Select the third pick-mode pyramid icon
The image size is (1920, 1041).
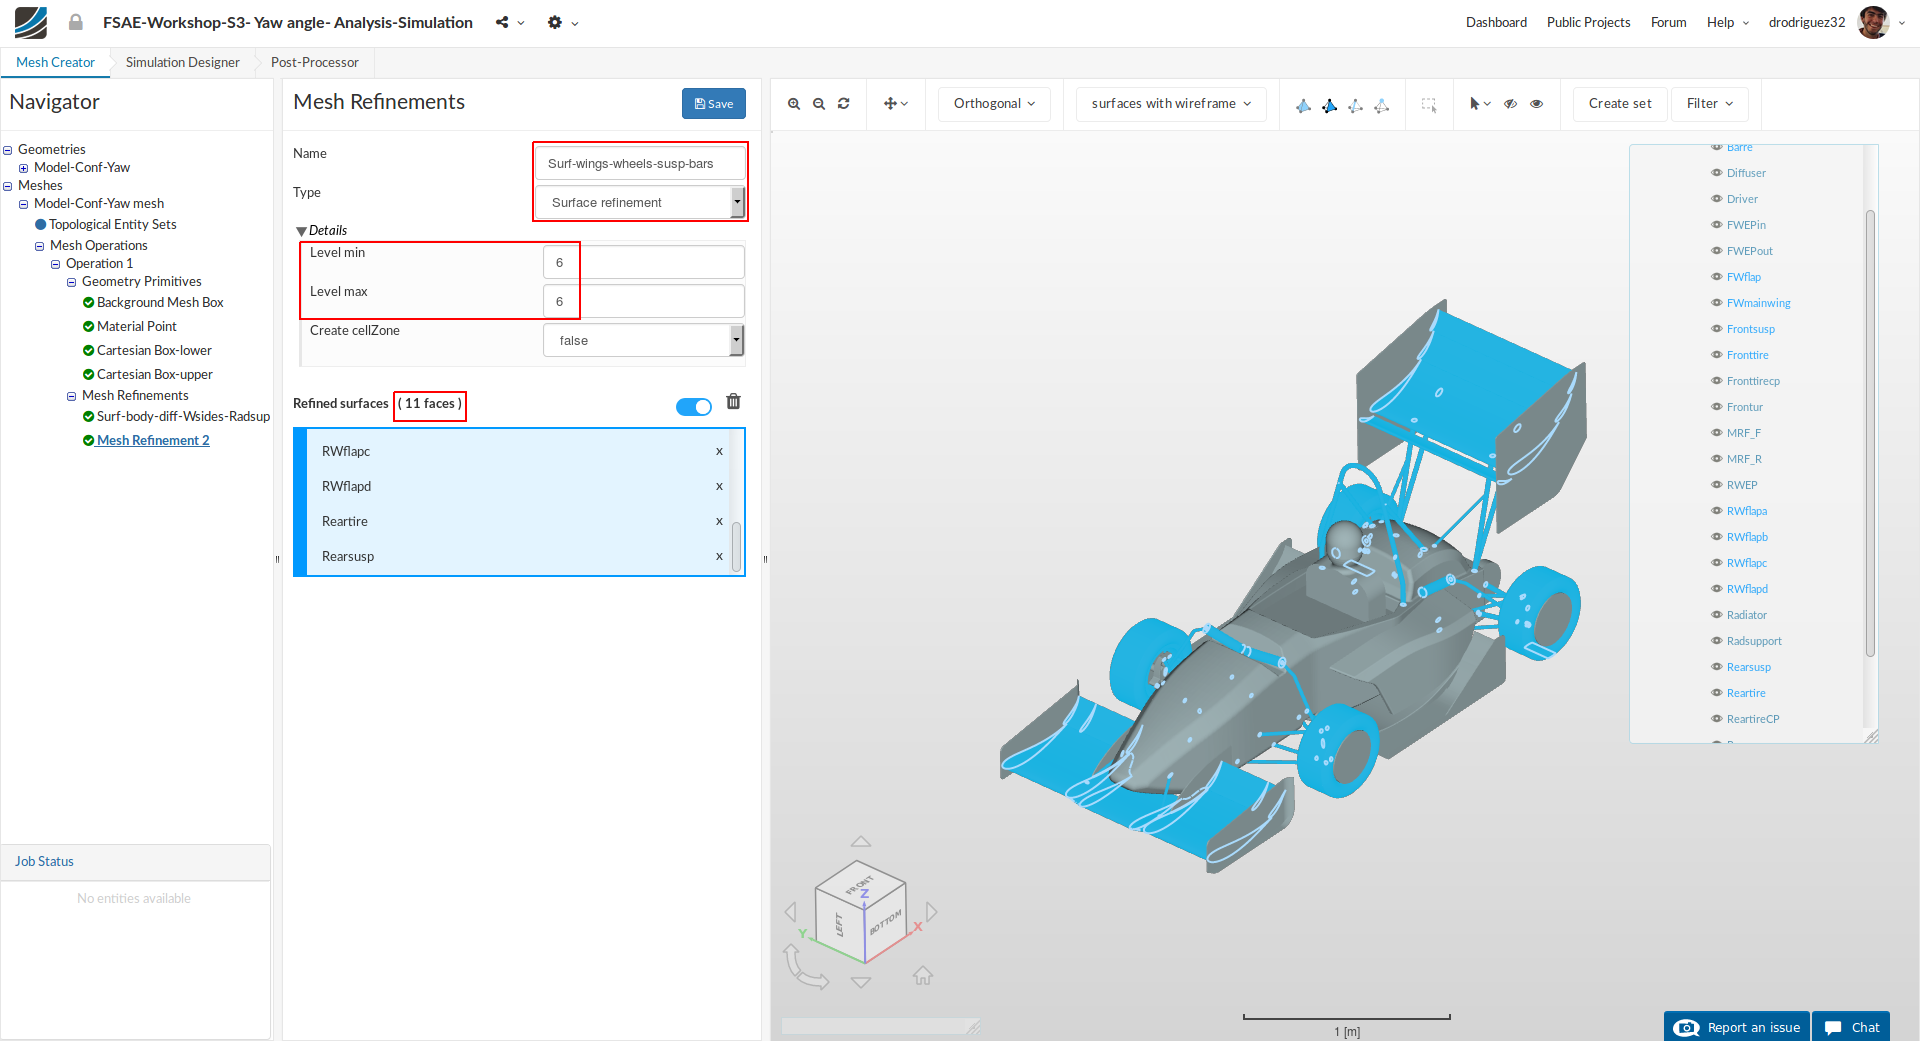click(1355, 105)
